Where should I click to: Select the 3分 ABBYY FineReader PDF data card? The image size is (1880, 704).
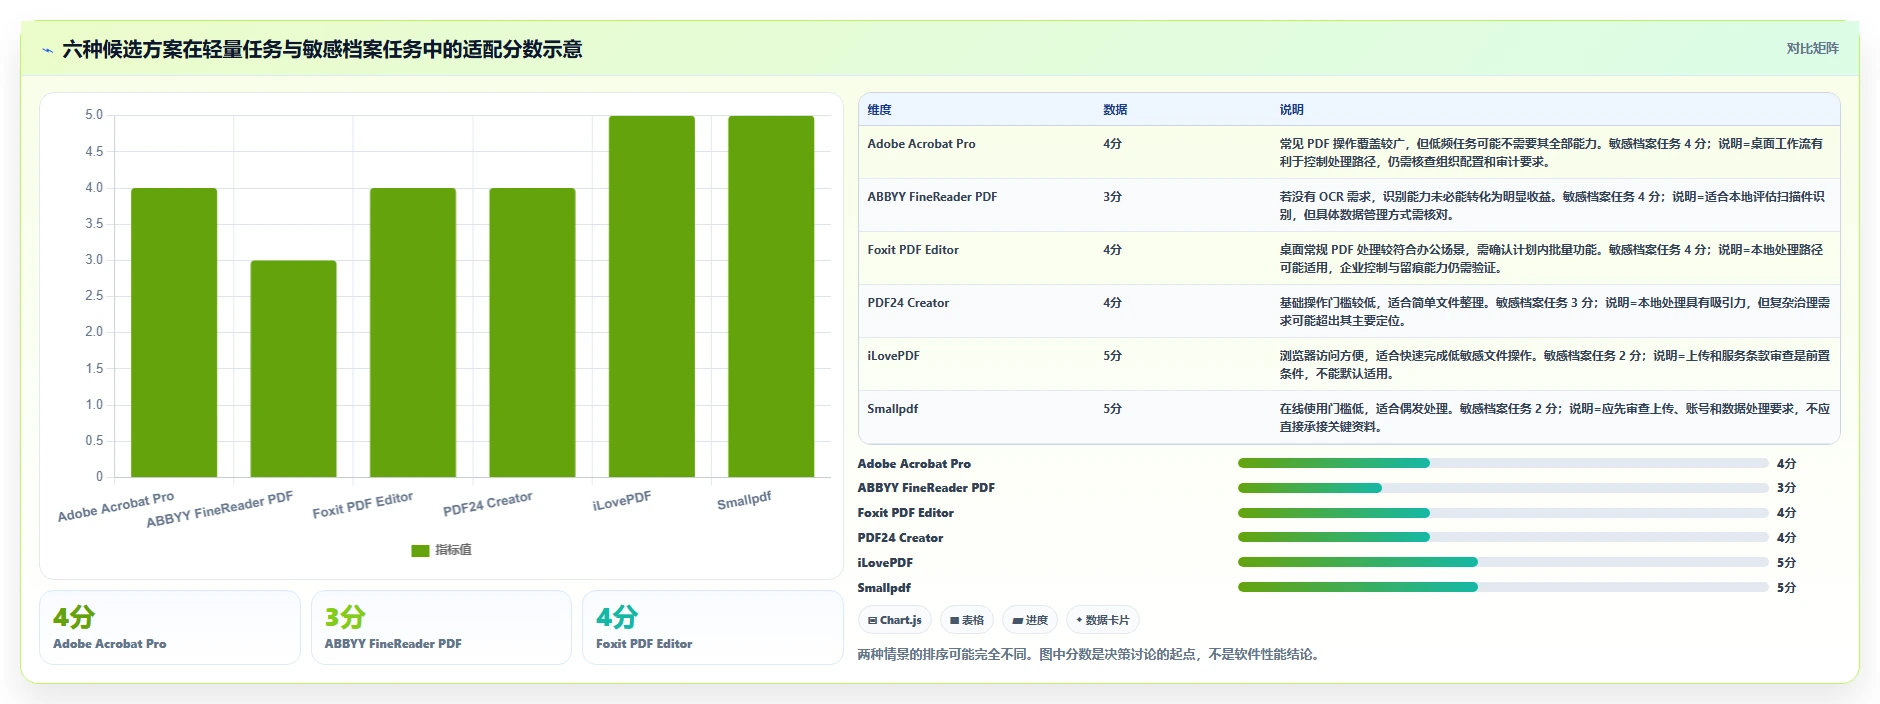441,627
